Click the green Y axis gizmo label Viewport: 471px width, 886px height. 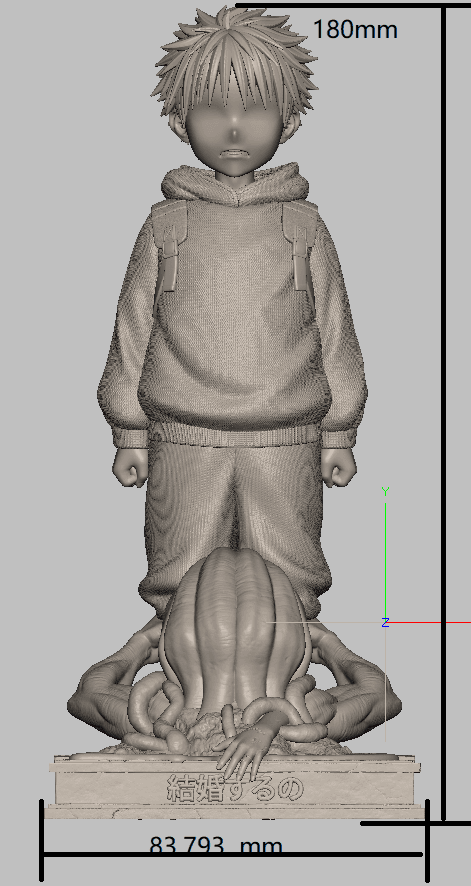(x=385, y=491)
